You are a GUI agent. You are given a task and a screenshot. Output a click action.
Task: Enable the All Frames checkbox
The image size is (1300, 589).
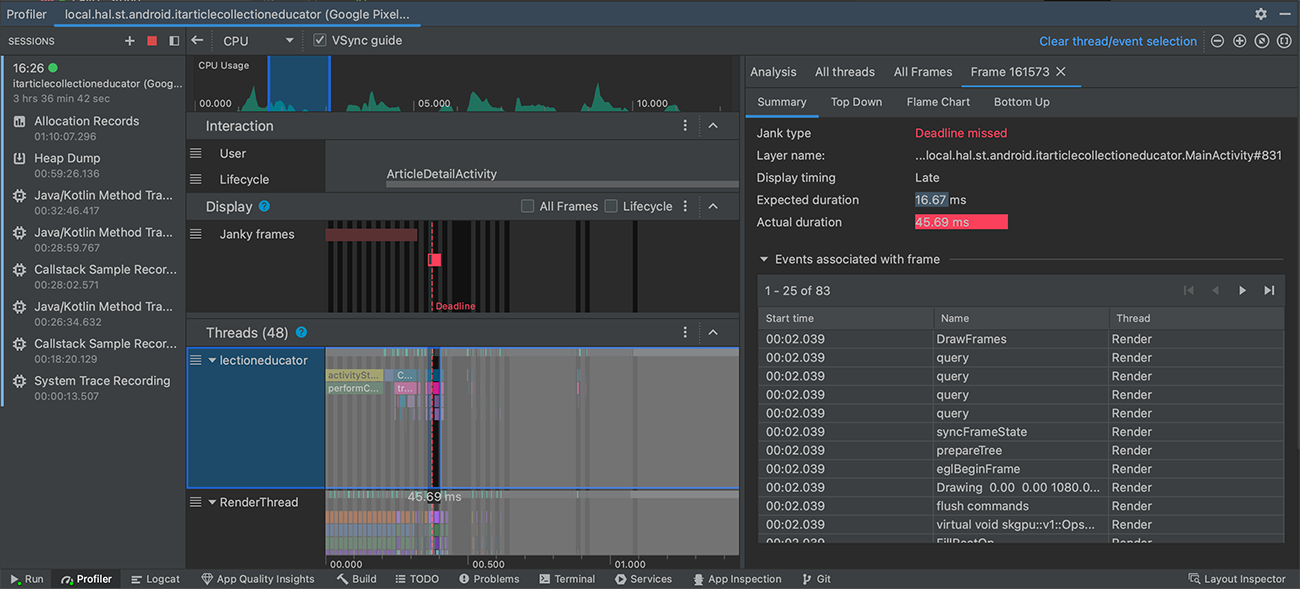pos(527,206)
